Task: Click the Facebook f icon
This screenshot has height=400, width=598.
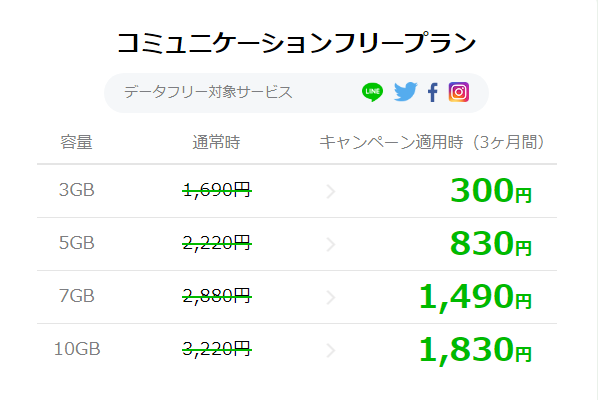Action: point(432,92)
